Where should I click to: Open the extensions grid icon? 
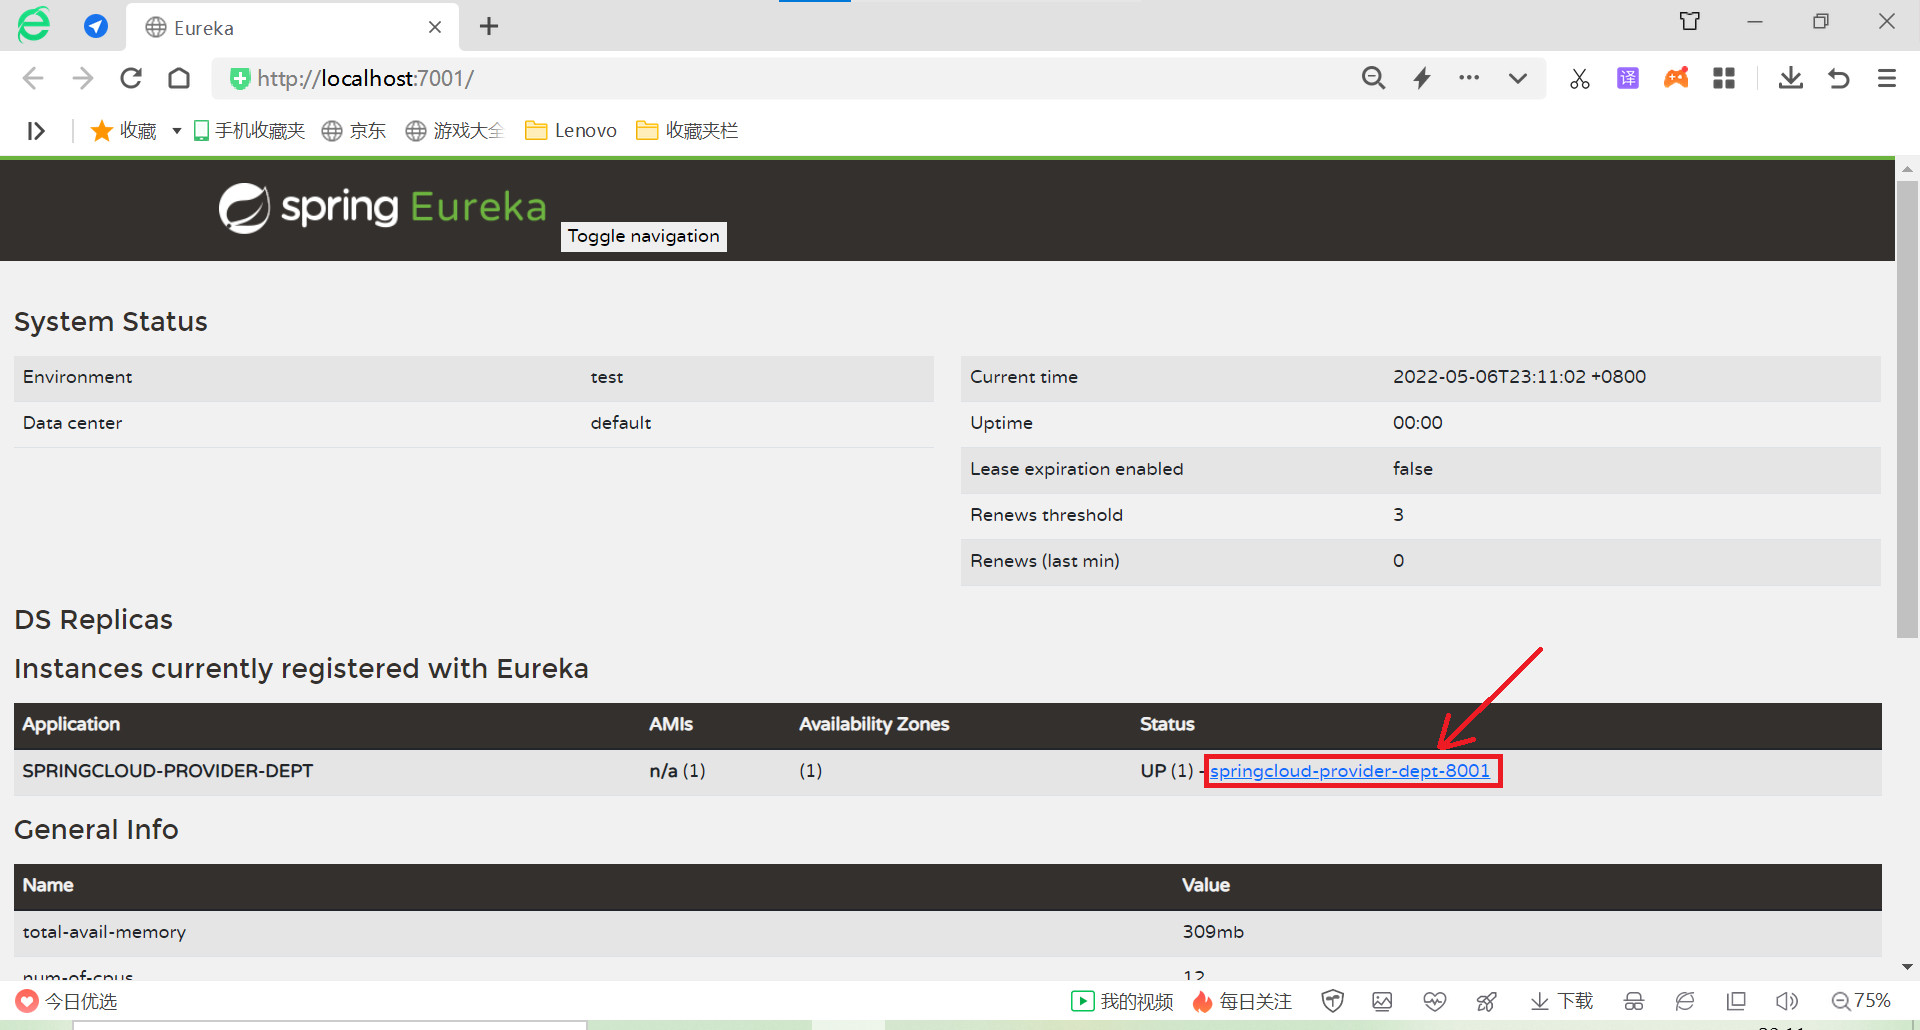1724,78
